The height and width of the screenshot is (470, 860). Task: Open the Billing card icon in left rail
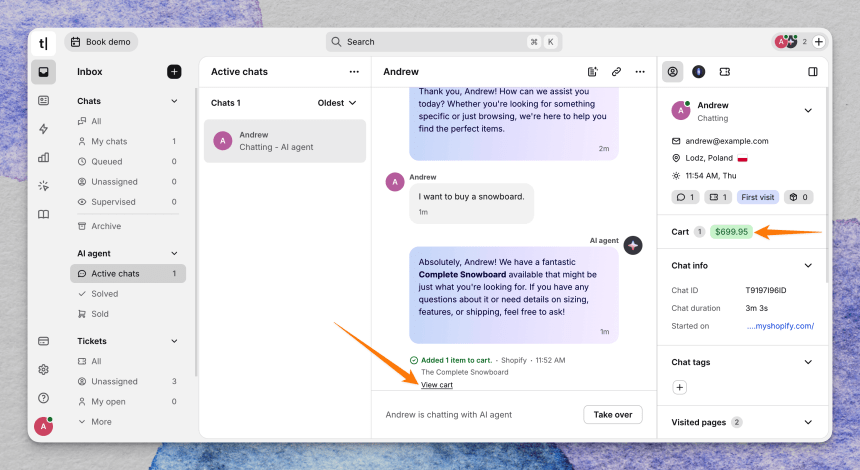(x=43, y=341)
